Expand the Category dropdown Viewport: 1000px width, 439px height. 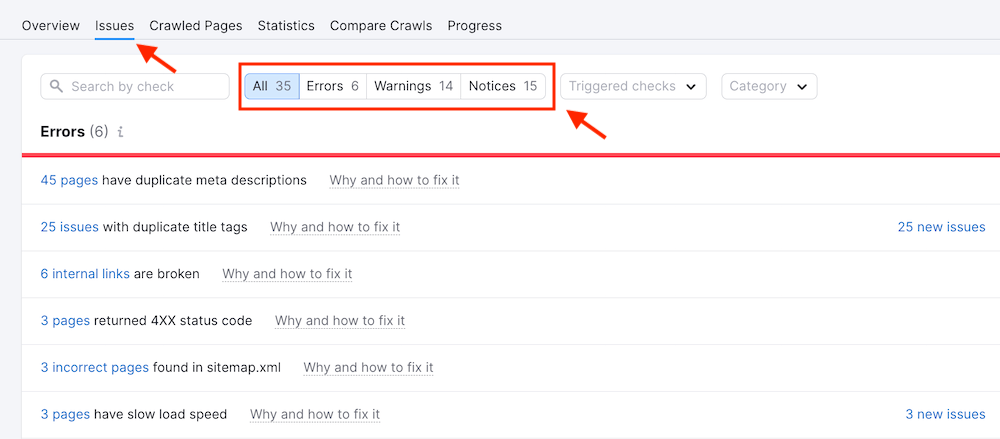click(769, 86)
